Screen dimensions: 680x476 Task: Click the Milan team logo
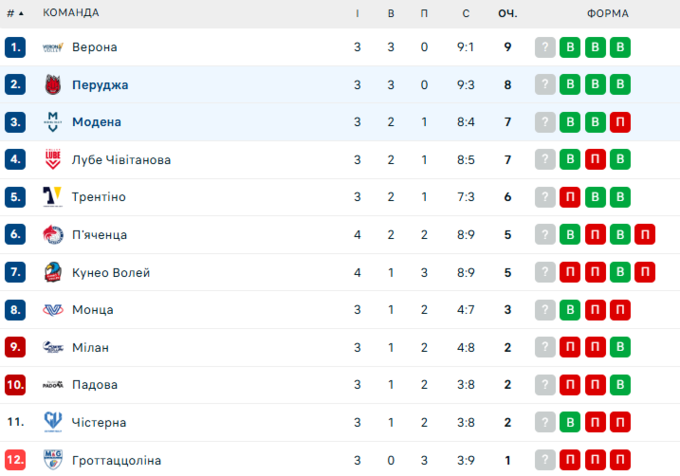tap(53, 347)
